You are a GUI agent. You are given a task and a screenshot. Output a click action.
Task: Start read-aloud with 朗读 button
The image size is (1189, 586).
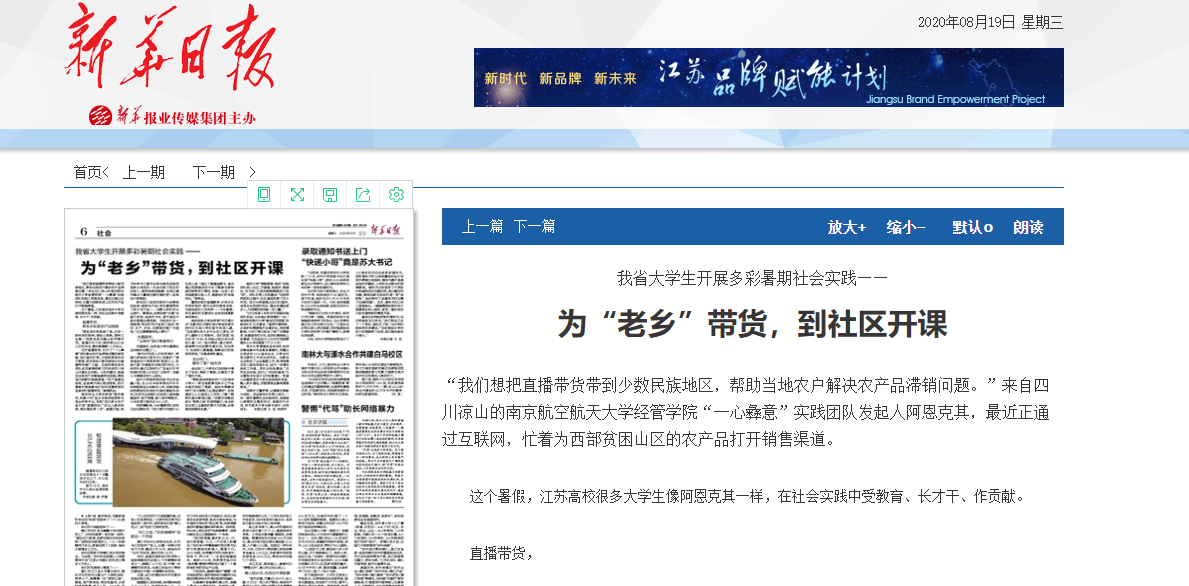click(1028, 227)
